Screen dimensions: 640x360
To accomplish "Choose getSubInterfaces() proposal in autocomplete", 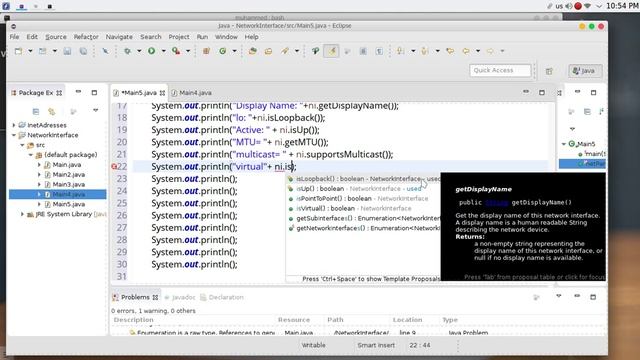I will [363, 218].
